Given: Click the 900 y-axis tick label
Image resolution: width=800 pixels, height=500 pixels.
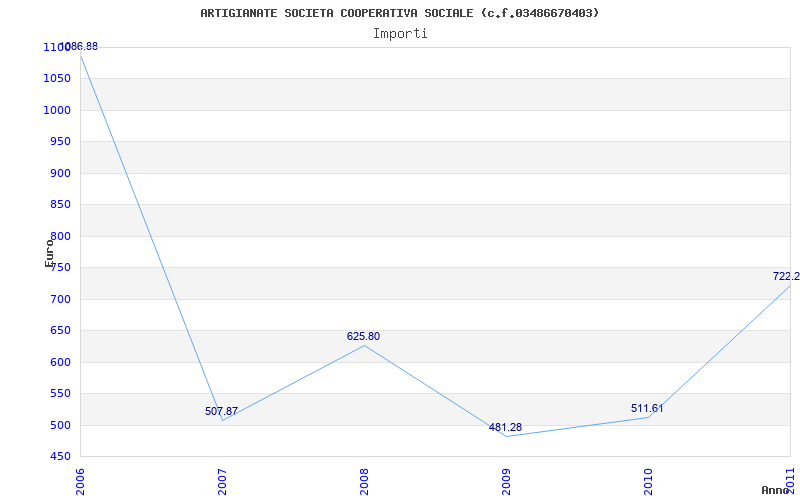Looking at the screenshot, I should click(60, 173).
